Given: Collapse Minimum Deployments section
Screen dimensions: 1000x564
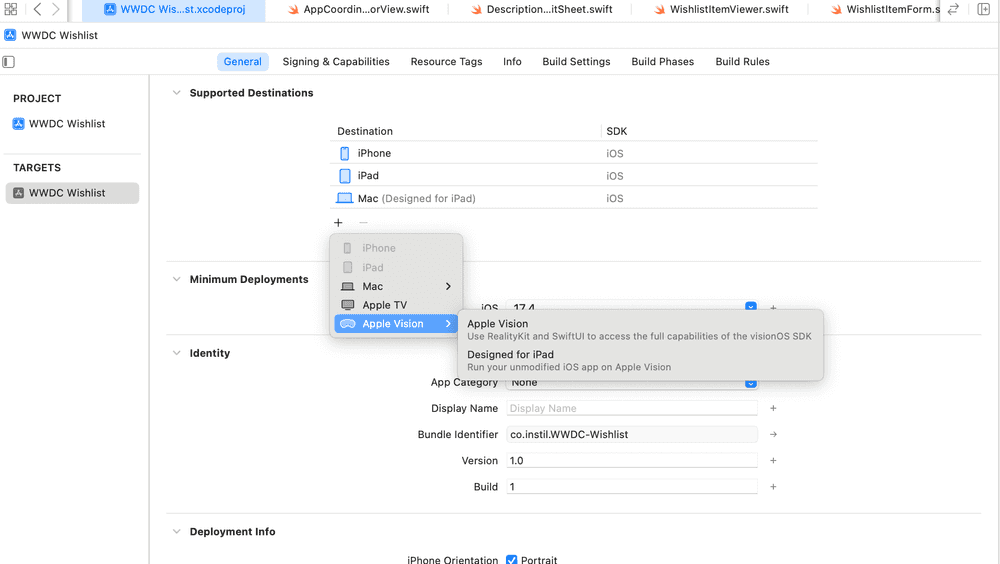Looking at the screenshot, I should pos(177,279).
